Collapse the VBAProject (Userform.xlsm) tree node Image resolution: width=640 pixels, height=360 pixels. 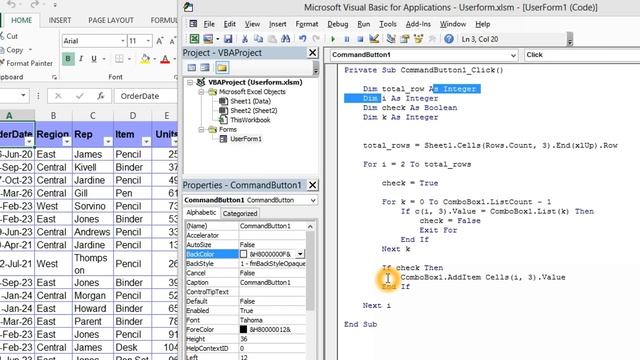click(x=190, y=82)
